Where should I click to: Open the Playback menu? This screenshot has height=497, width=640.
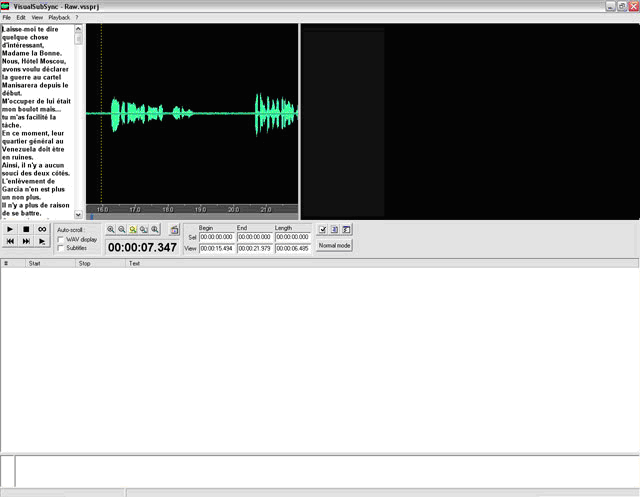pyautogui.click(x=59, y=18)
